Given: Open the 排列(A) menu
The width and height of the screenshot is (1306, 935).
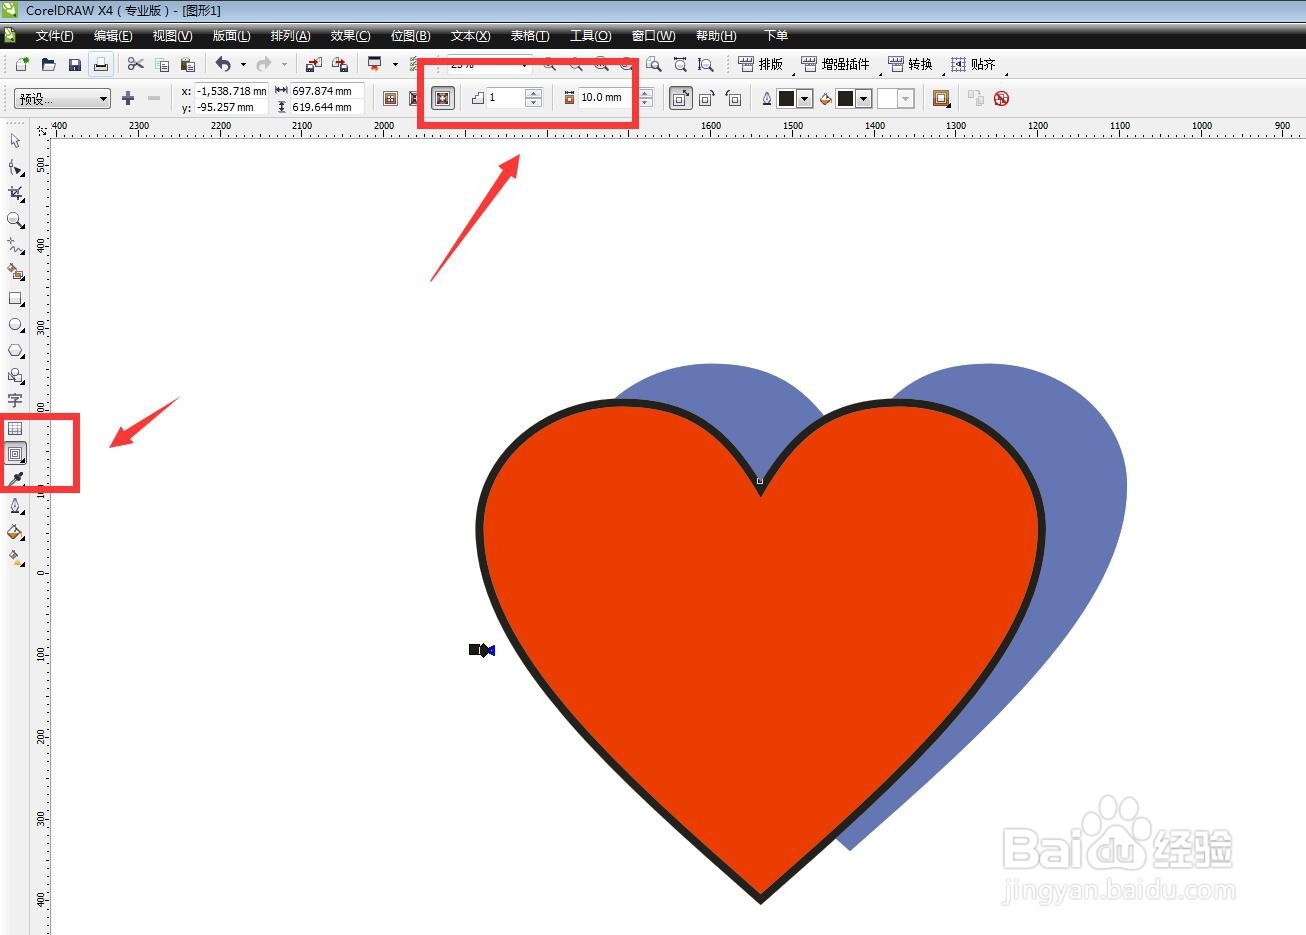Looking at the screenshot, I should (290, 36).
